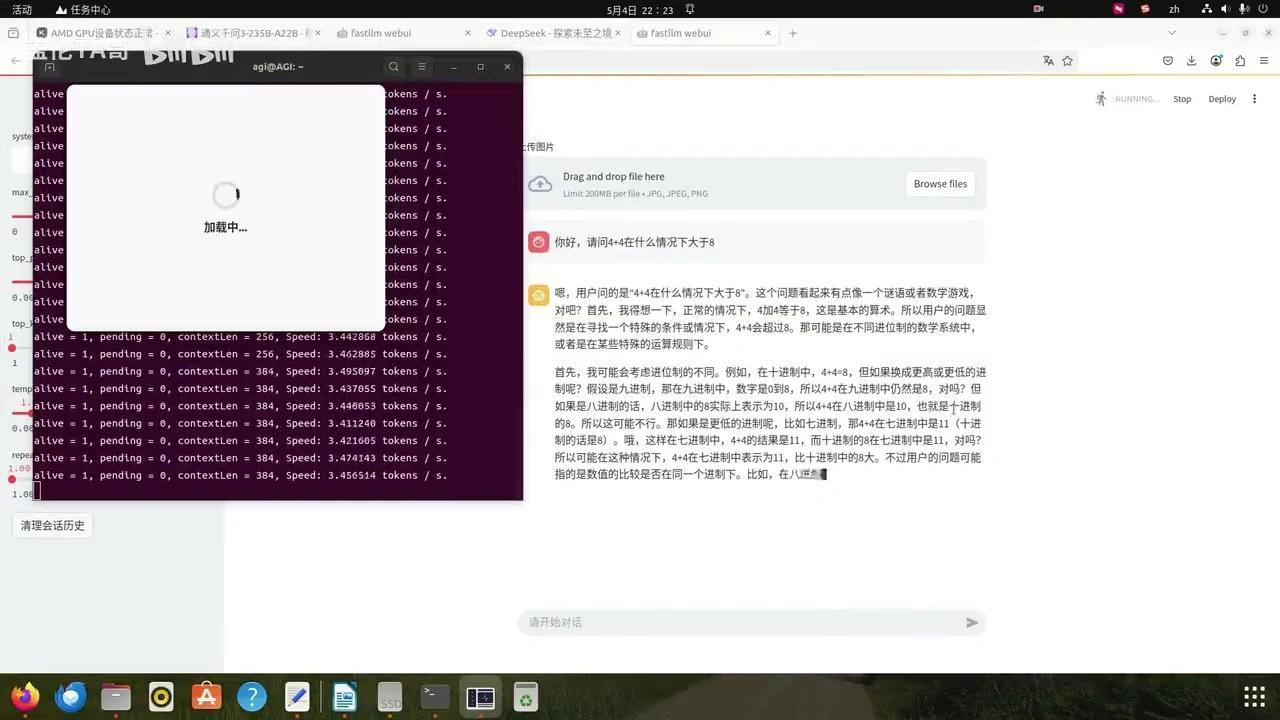Open the terminal hamburger menu
This screenshot has height=720, width=1280.
click(422, 66)
